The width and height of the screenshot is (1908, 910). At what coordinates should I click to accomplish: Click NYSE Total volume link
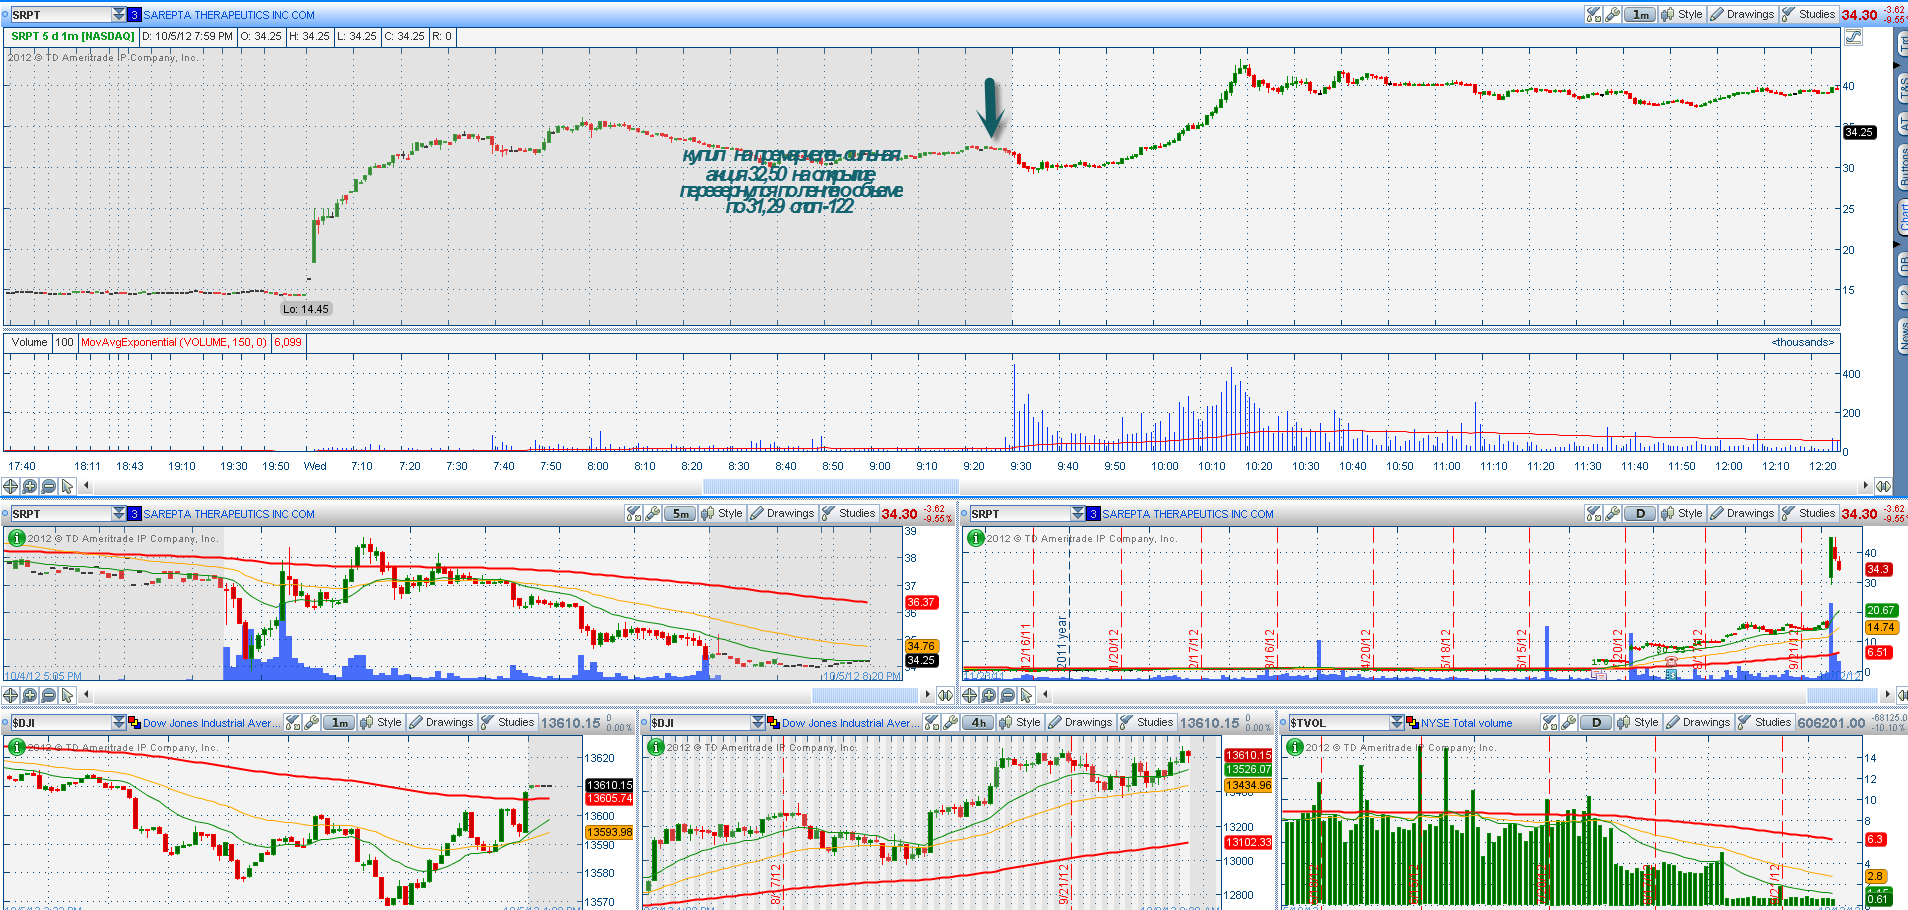tap(1467, 723)
